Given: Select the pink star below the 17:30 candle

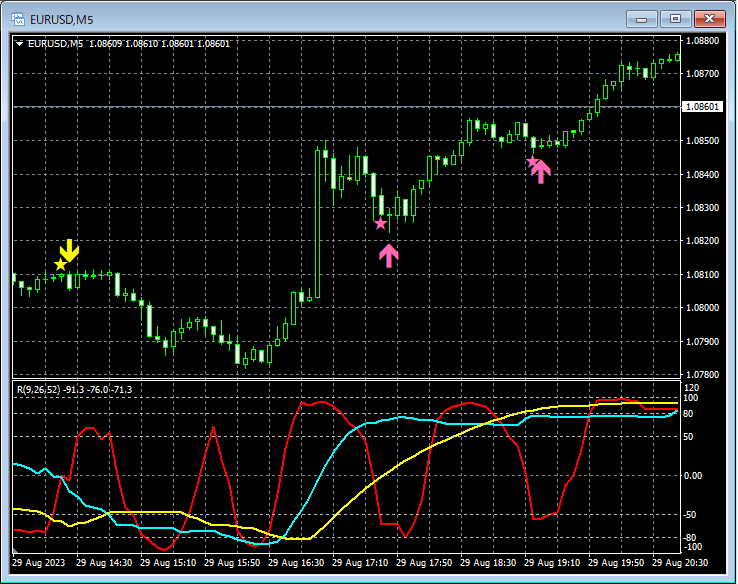Looking at the screenshot, I should [x=380, y=224].
